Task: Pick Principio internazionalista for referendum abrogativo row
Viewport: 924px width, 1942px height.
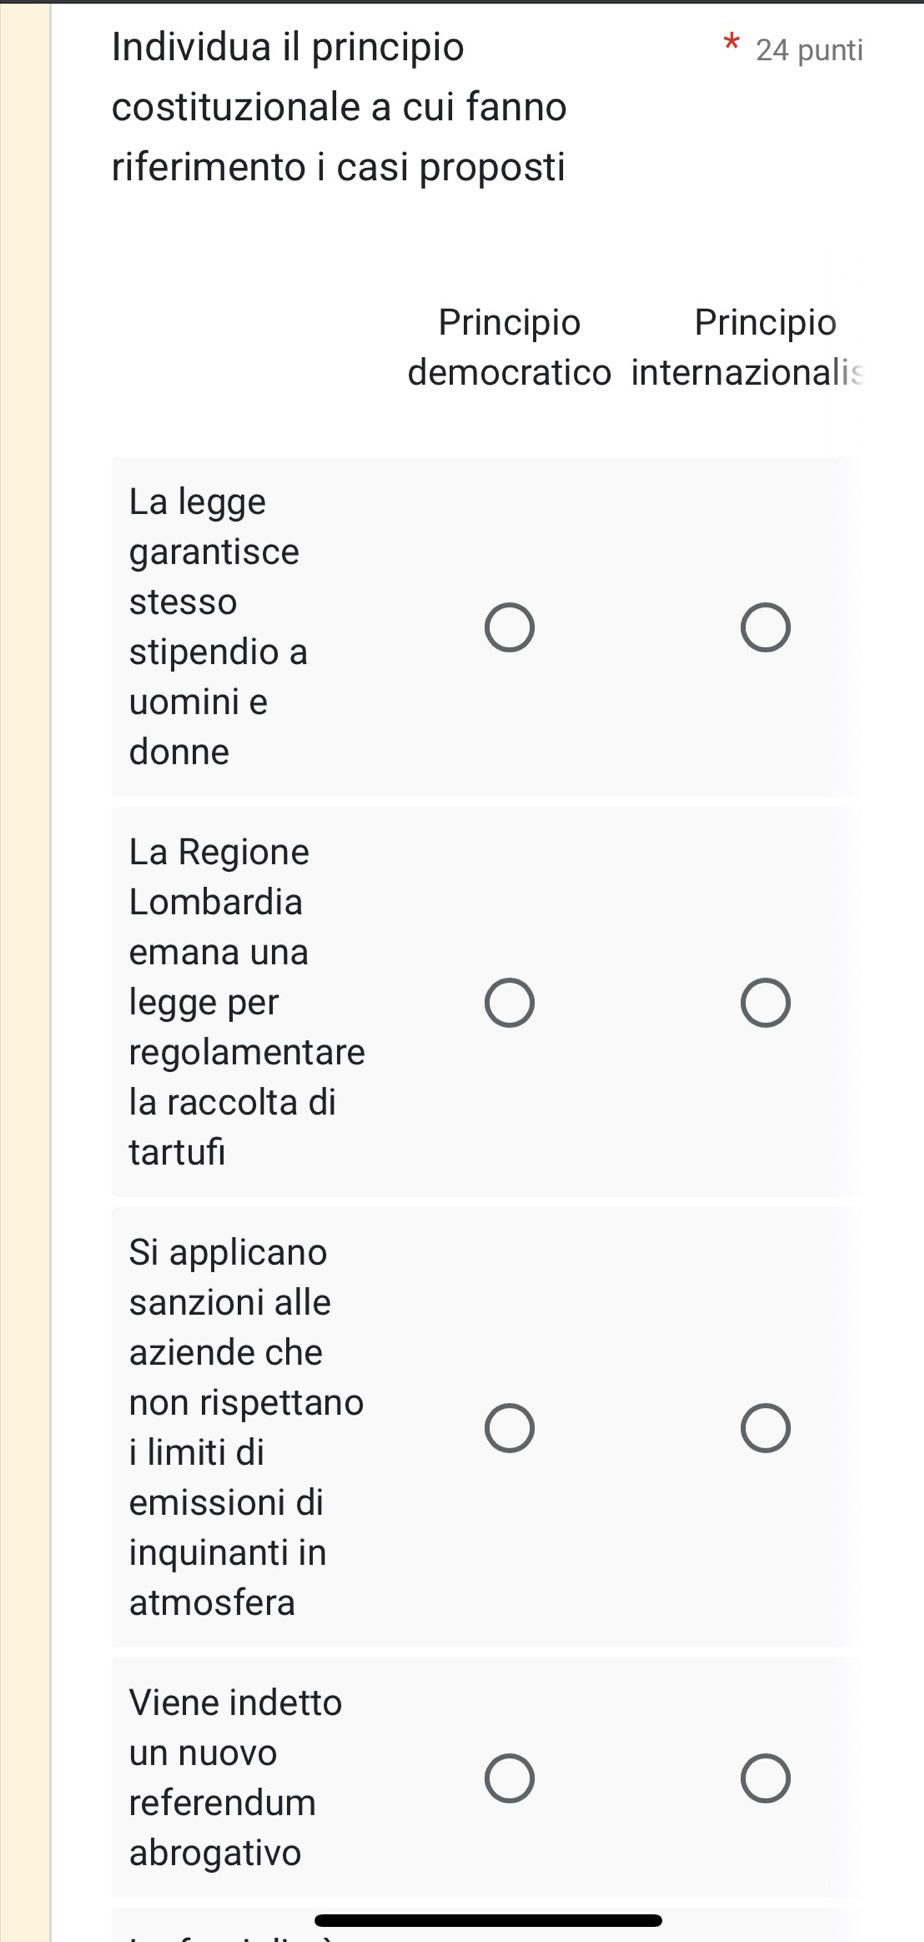Action: click(766, 1778)
